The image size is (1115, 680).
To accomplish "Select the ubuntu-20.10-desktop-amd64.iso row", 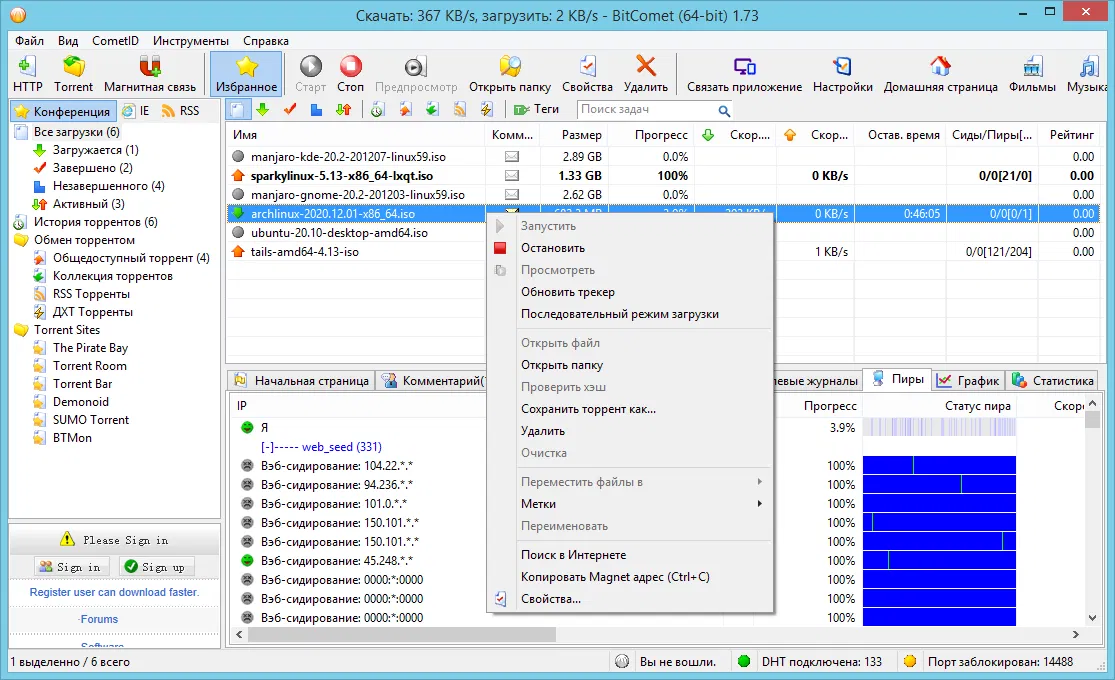I will pos(663,233).
